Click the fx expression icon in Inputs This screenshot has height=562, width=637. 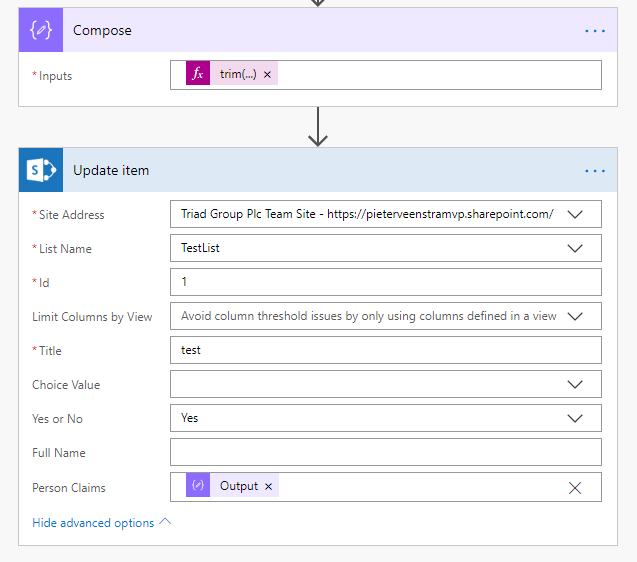[198, 73]
